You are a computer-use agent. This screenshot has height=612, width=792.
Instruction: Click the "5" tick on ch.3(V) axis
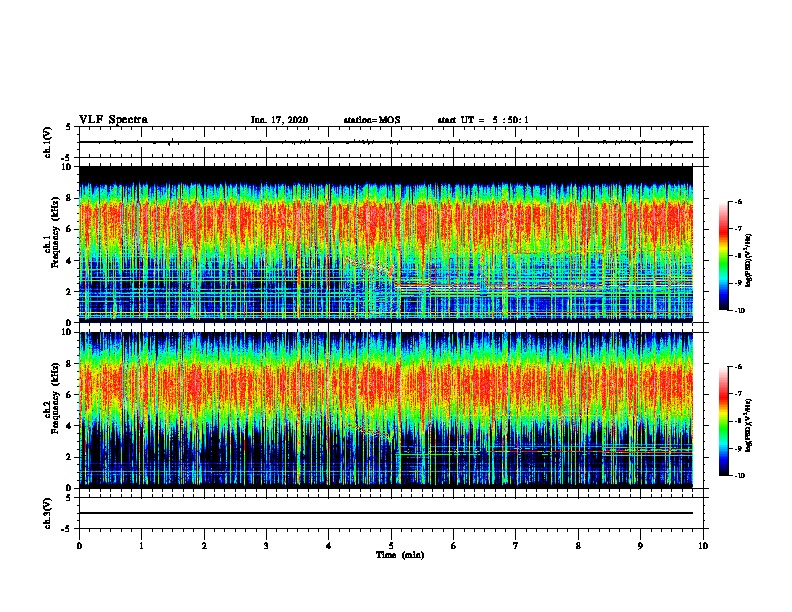(x=69, y=498)
